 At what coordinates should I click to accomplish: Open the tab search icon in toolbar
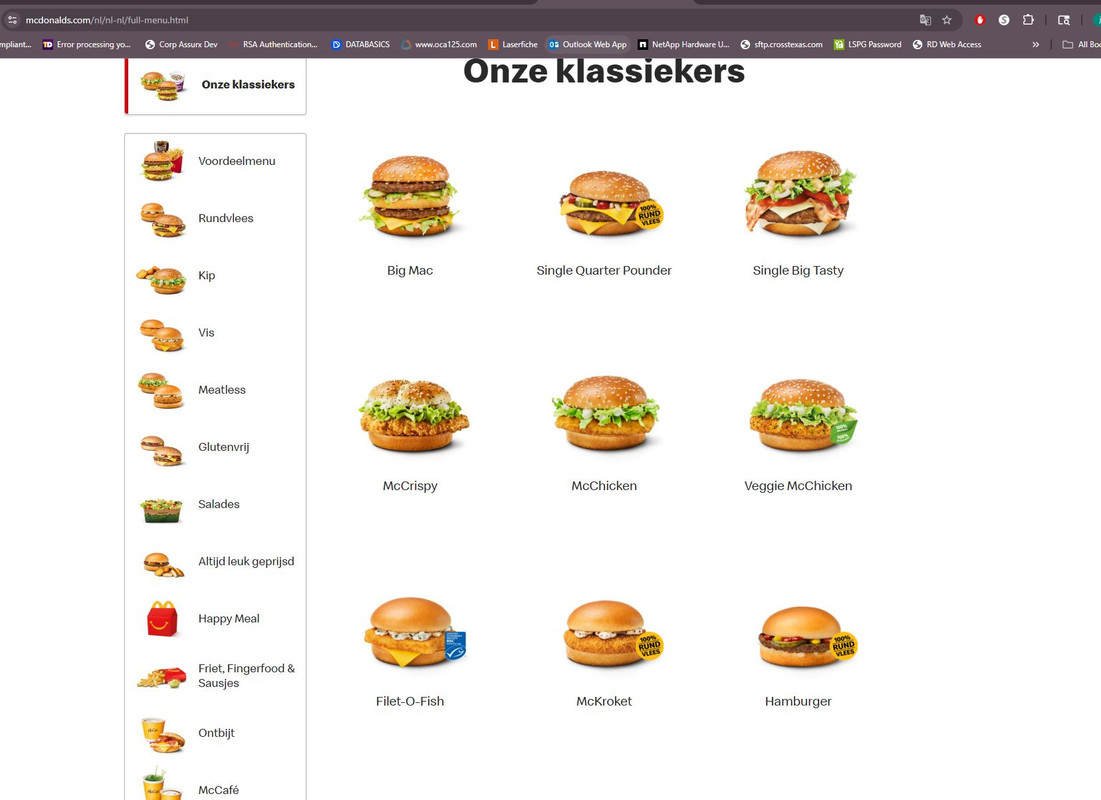pos(1064,20)
